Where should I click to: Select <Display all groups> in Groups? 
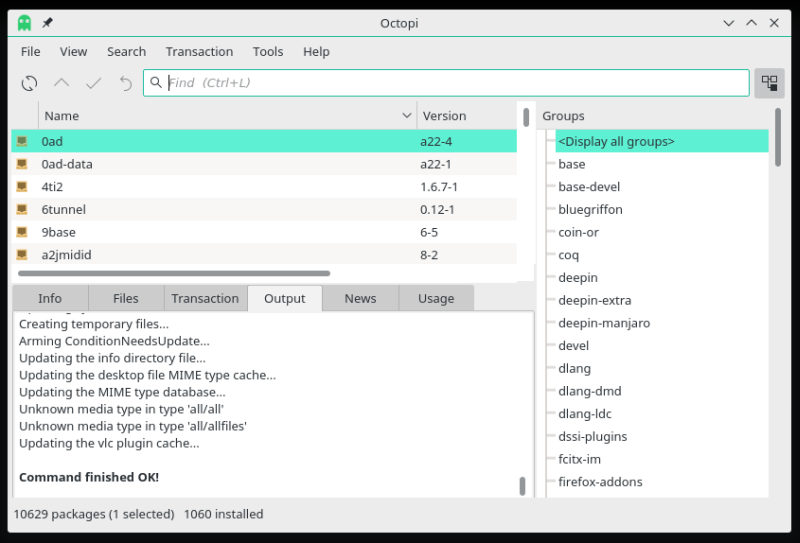point(662,141)
